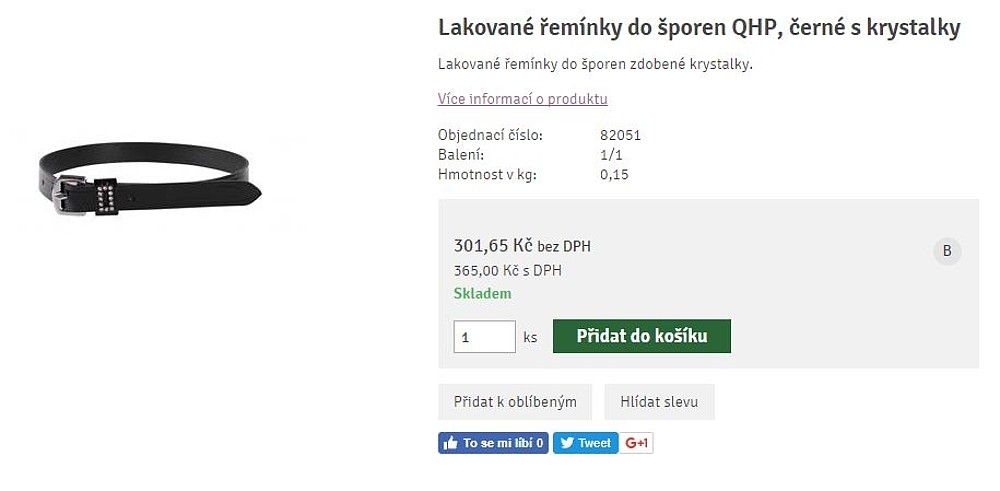This screenshot has height=491, width=1000.
Task: Click the Google G+1 share button
Action: point(636,443)
